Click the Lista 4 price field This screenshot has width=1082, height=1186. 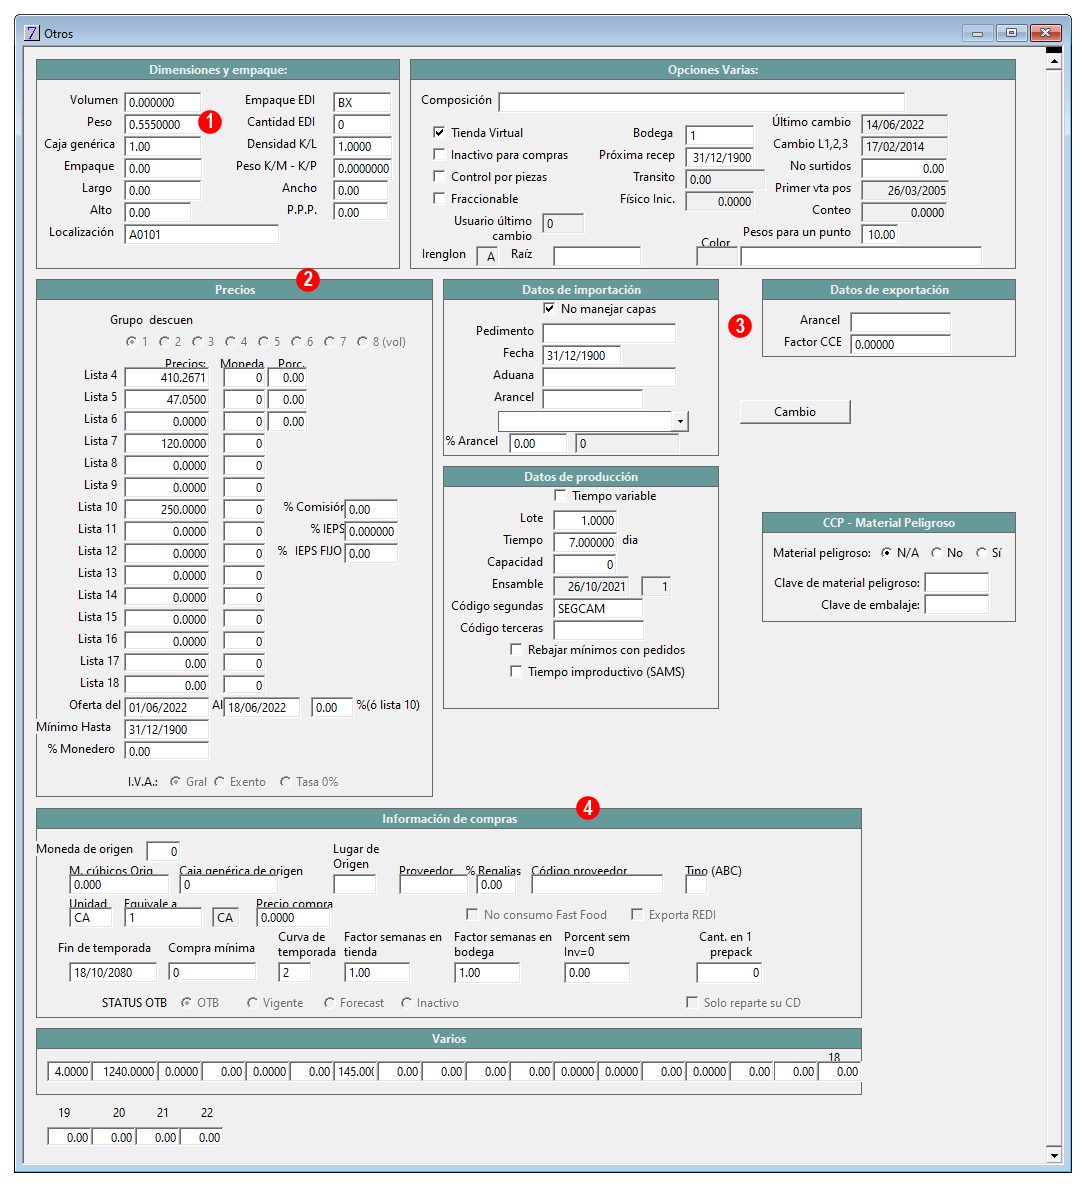point(166,377)
